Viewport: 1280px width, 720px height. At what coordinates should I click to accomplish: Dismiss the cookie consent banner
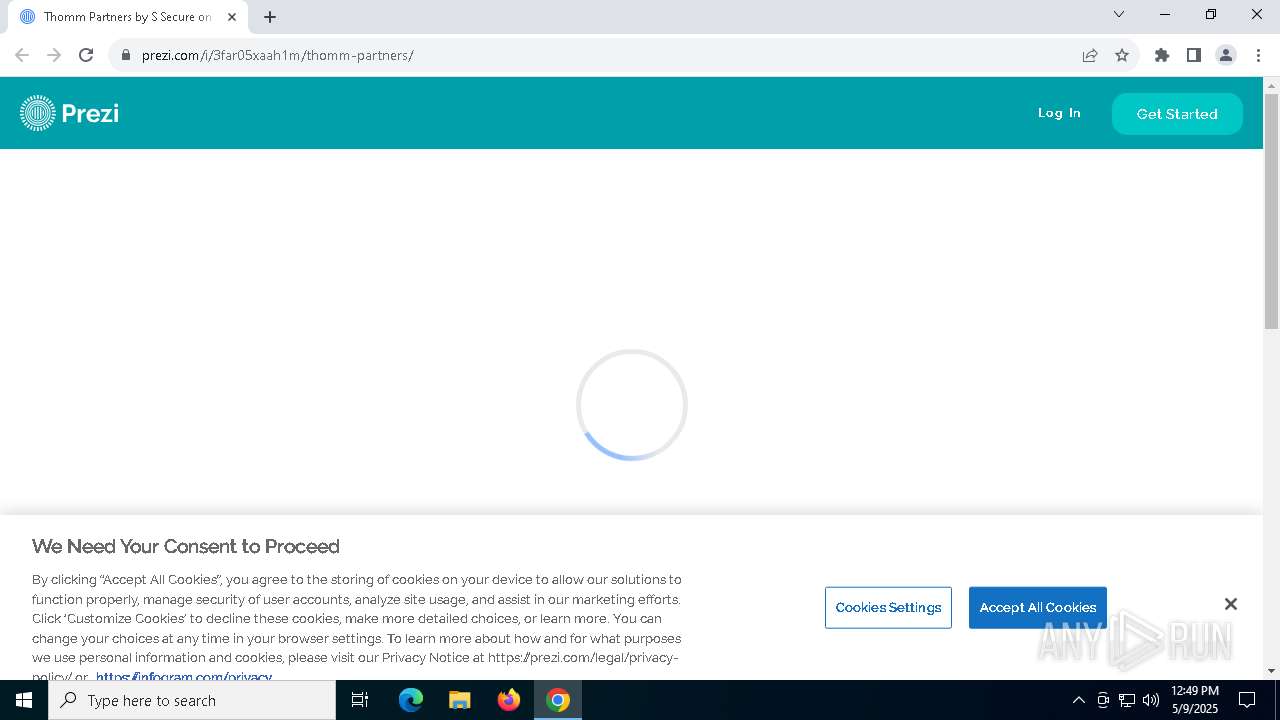(x=1231, y=604)
